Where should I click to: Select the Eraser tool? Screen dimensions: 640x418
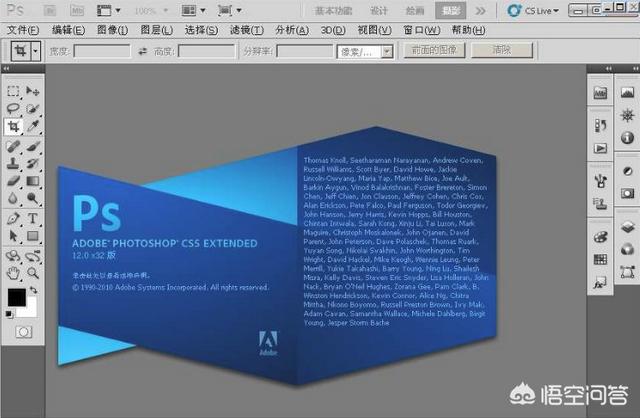pos(13,180)
